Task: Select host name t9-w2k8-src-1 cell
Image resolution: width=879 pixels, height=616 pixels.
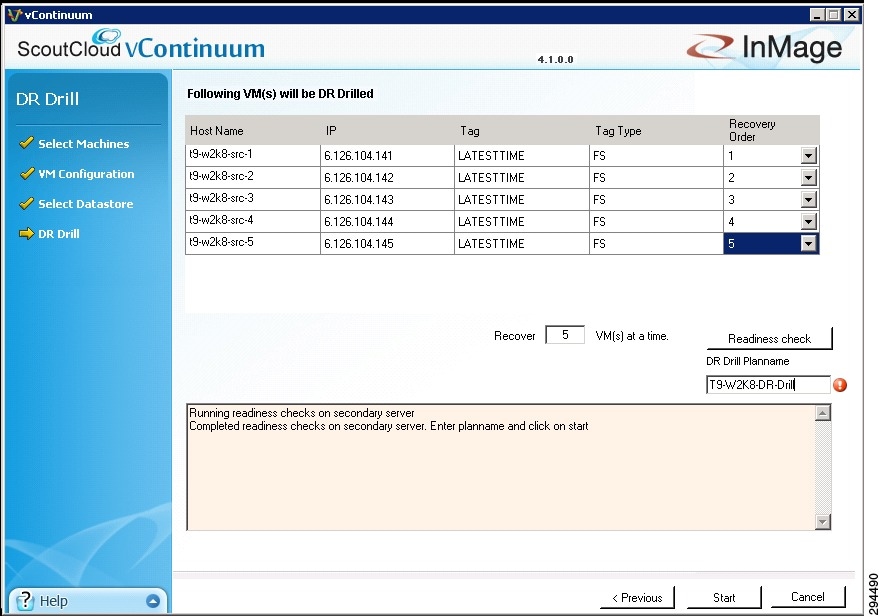Action: (x=253, y=155)
